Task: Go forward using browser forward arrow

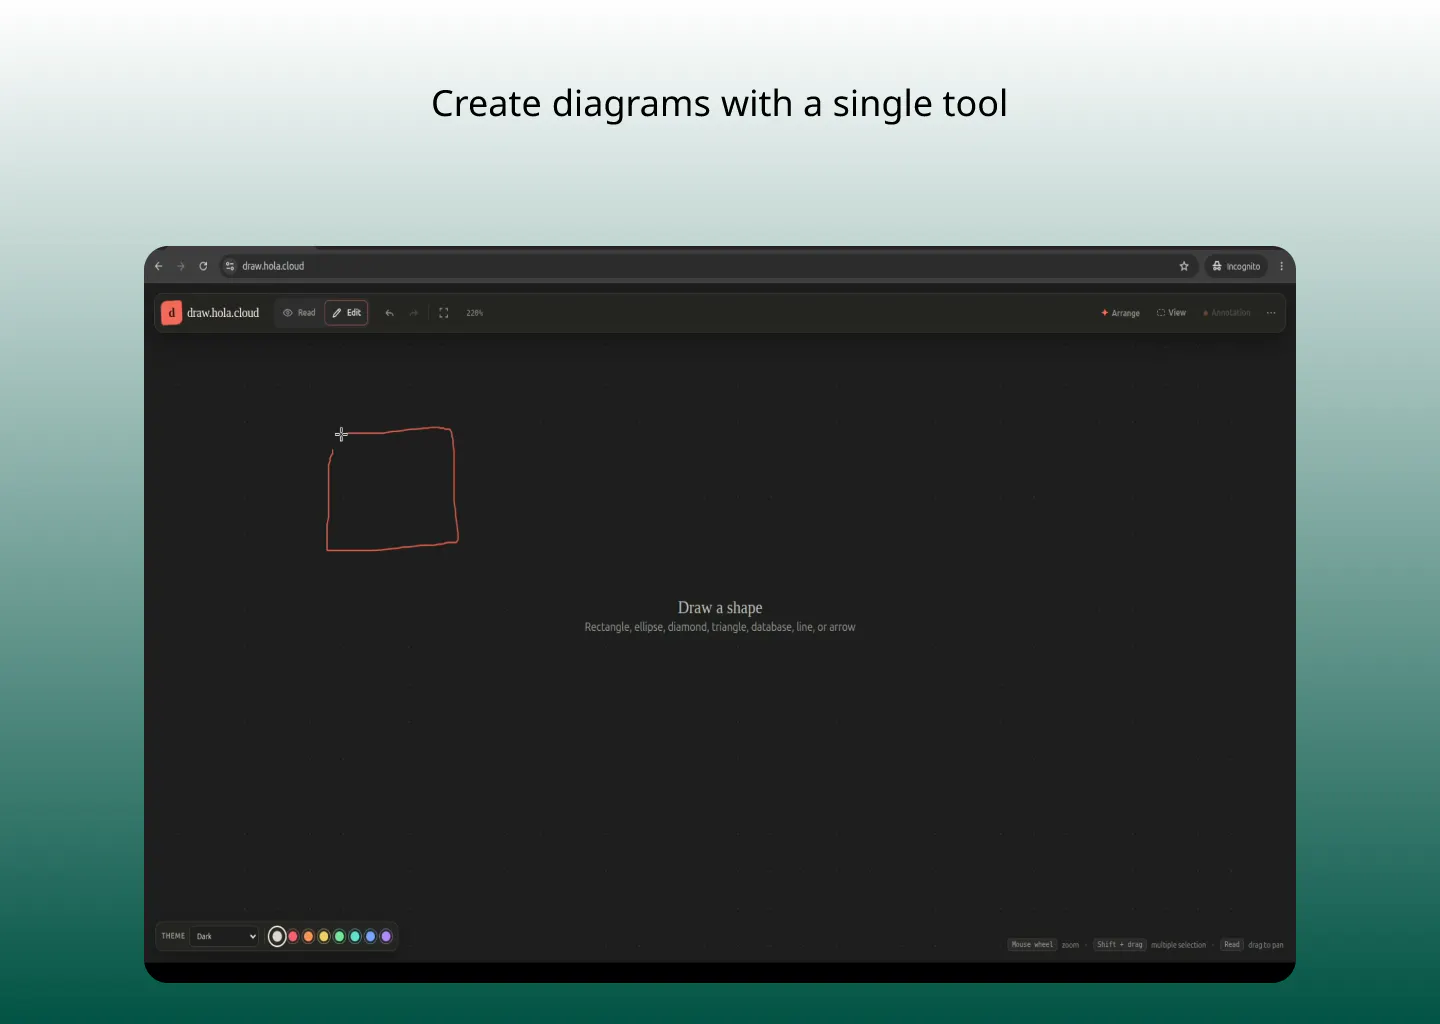Action: pos(181,266)
